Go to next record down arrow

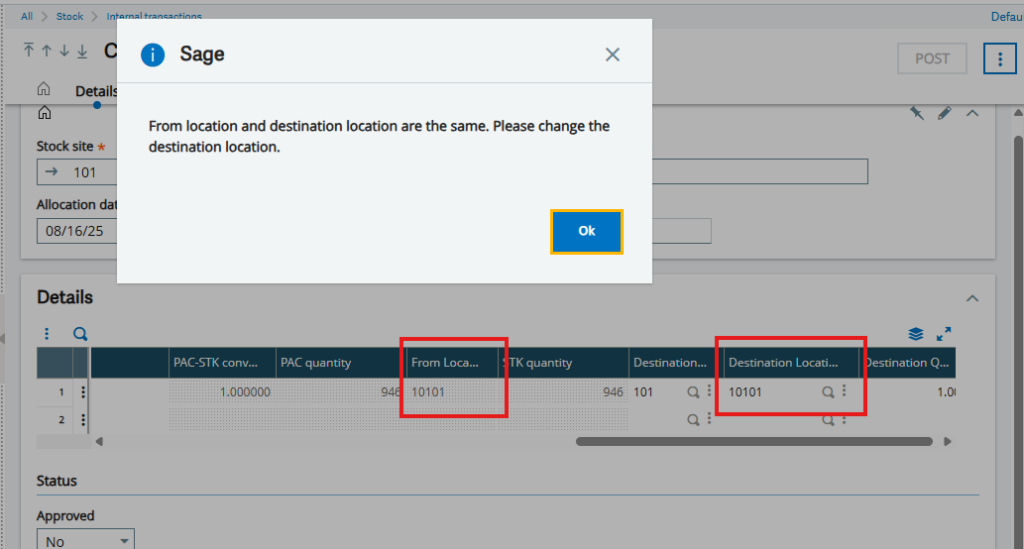click(64, 50)
